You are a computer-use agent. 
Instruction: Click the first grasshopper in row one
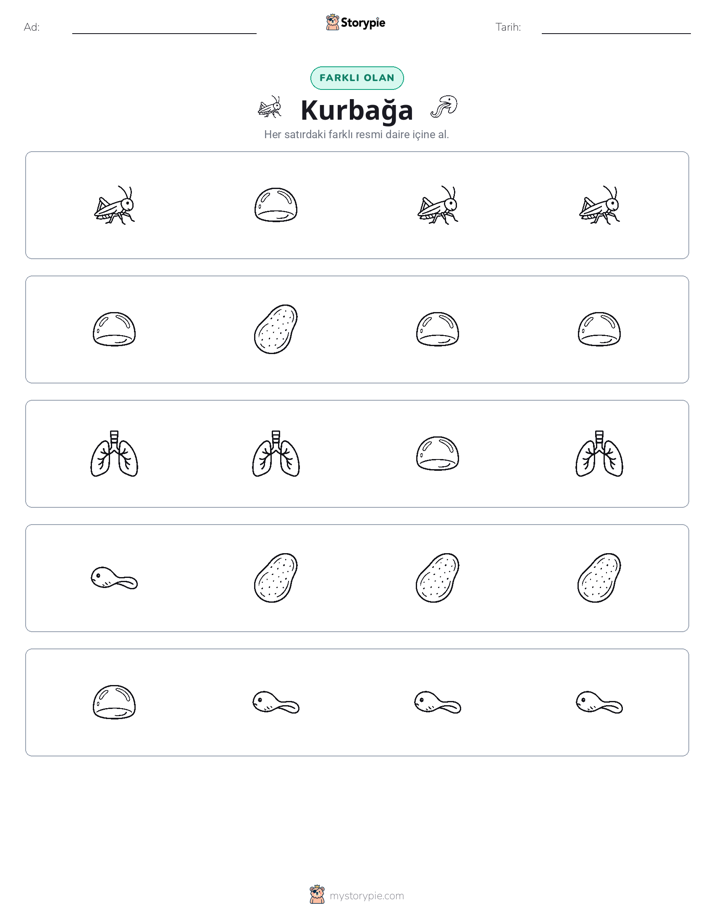[x=114, y=205]
